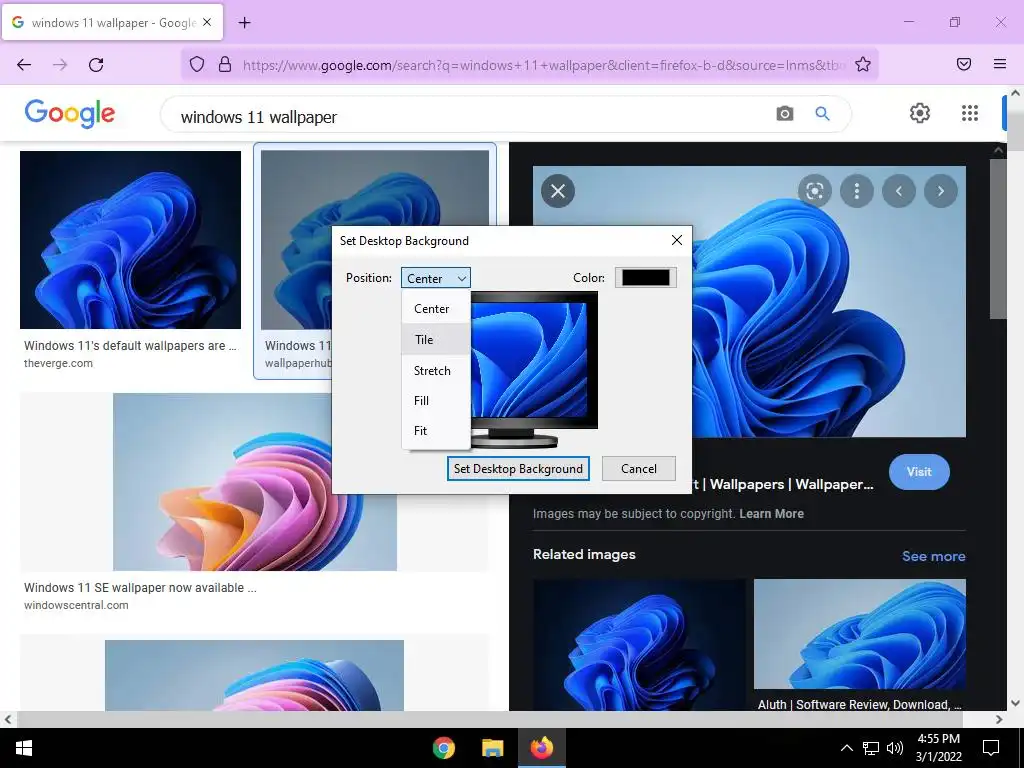Open the black Color swatch picker
This screenshot has height=768, width=1024.
point(645,278)
